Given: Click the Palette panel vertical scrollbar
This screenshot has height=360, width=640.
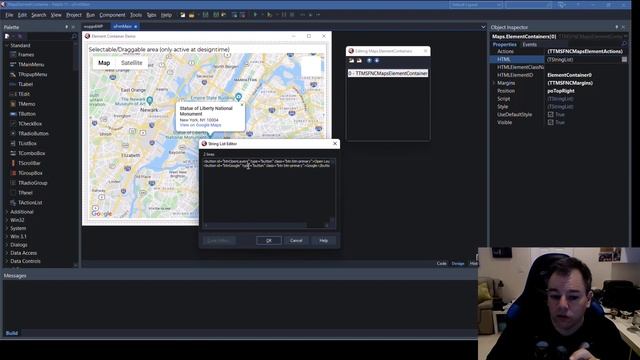Looking at the screenshot, I should click(x=76, y=154).
